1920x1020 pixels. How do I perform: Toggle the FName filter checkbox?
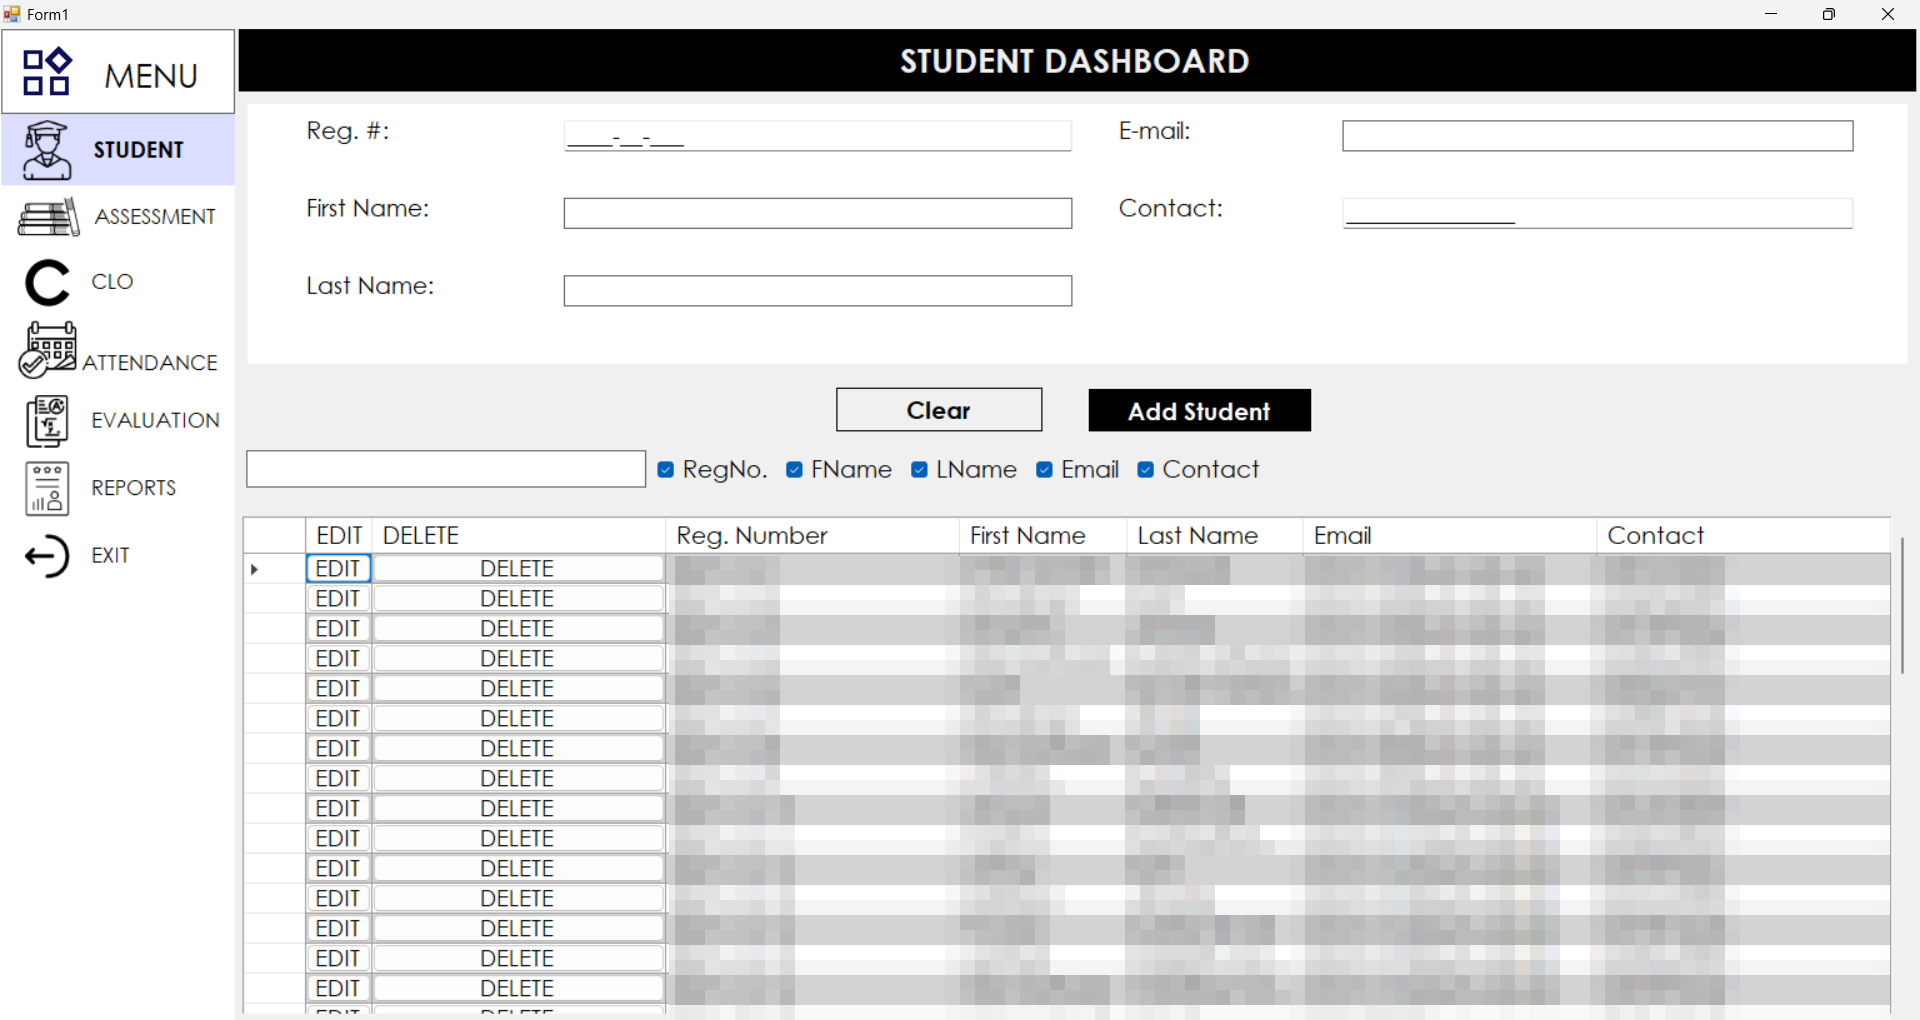click(x=794, y=470)
